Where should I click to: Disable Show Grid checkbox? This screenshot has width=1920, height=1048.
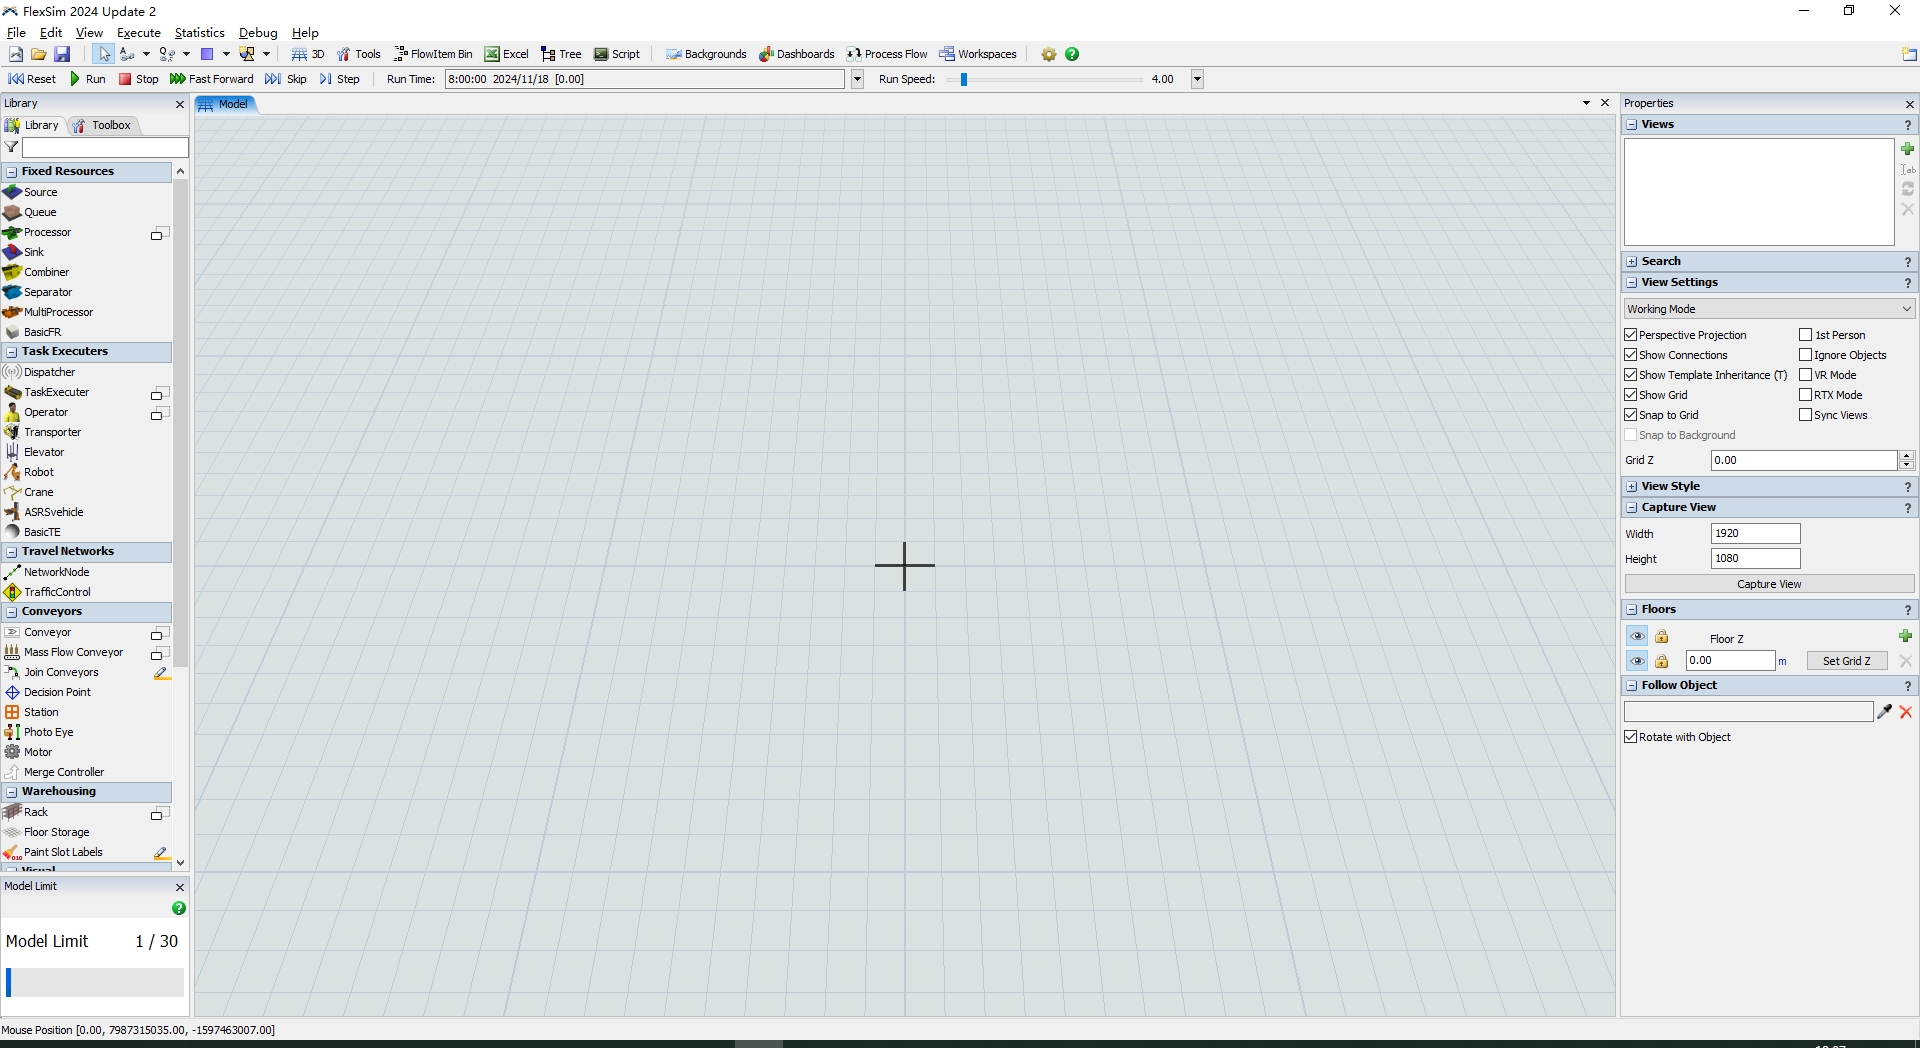click(x=1631, y=395)
